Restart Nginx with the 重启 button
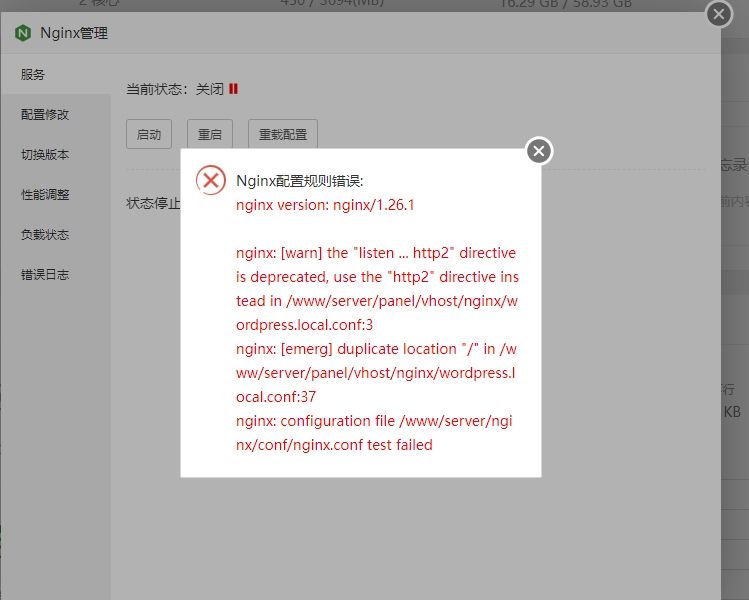The image size is (749, 600). pos(210,134)
